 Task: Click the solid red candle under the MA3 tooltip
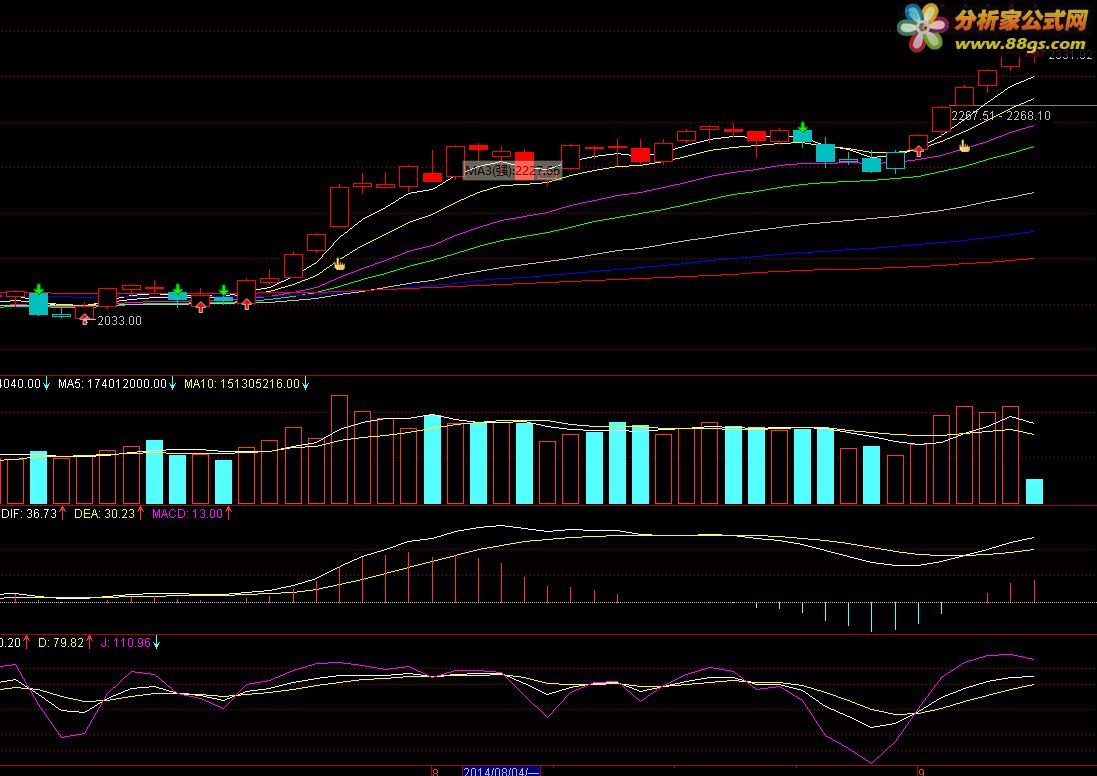coord(525,165)
